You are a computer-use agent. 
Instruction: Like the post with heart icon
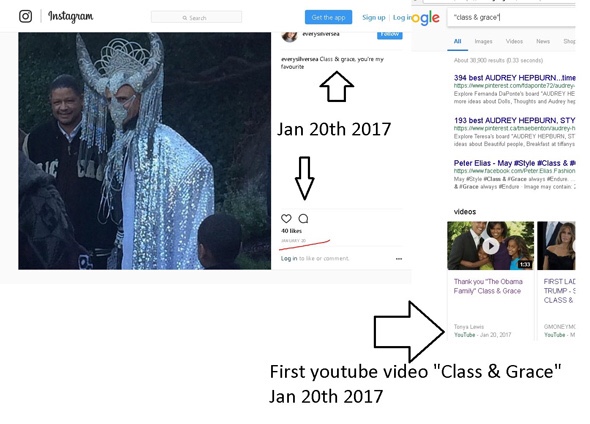coord(286,218)
